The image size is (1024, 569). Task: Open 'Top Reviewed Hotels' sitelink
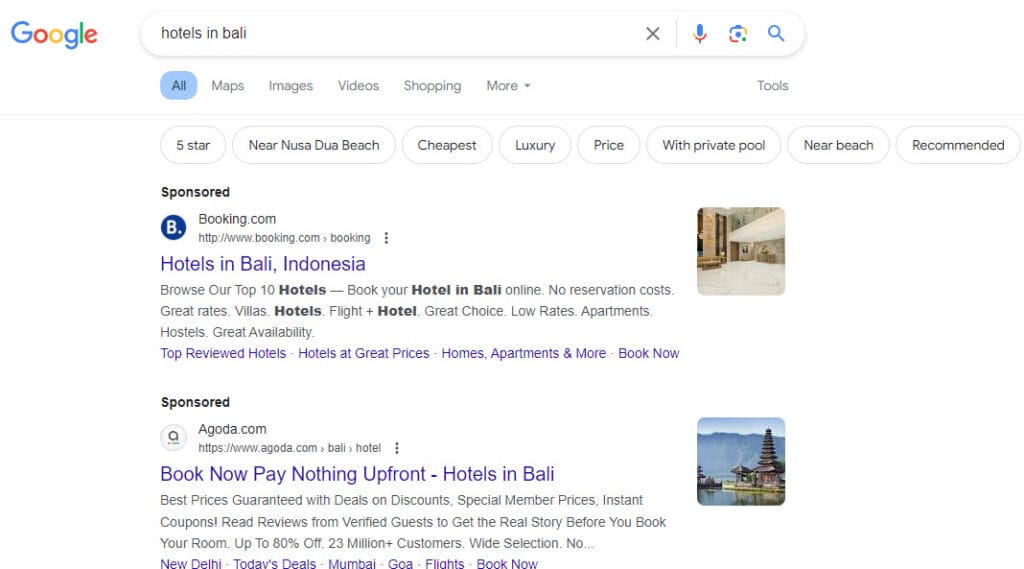223,353
